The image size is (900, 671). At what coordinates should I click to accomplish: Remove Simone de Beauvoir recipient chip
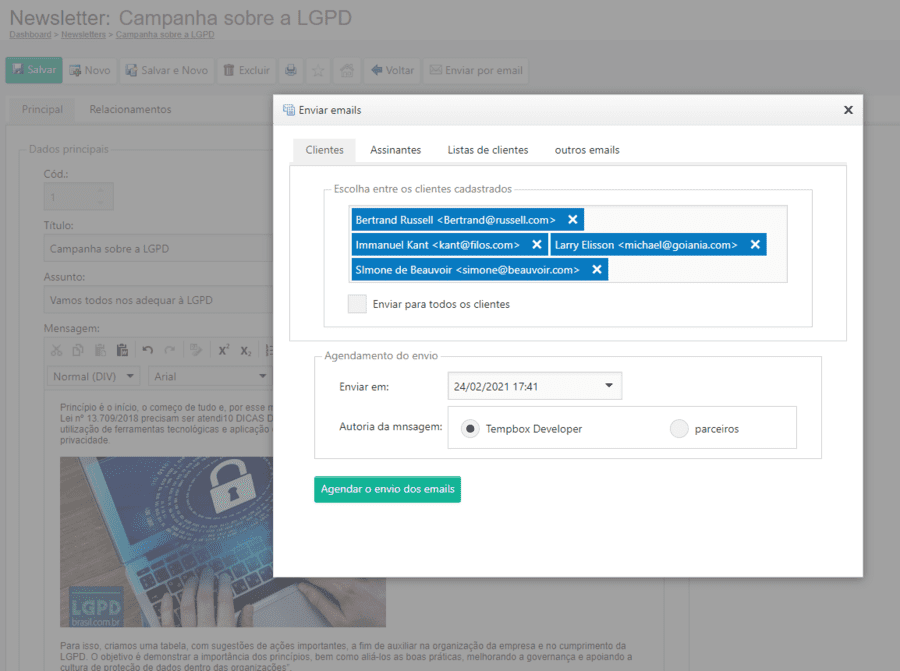click(596, 270)
